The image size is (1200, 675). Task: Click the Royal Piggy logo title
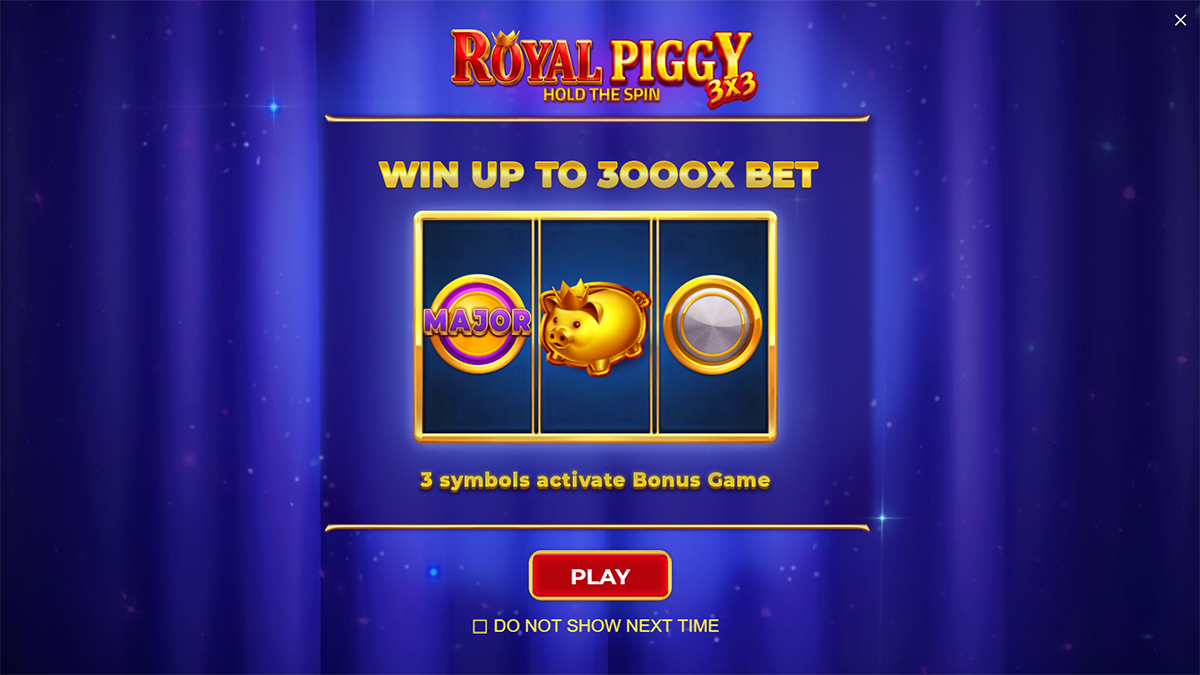click(600, 57)
